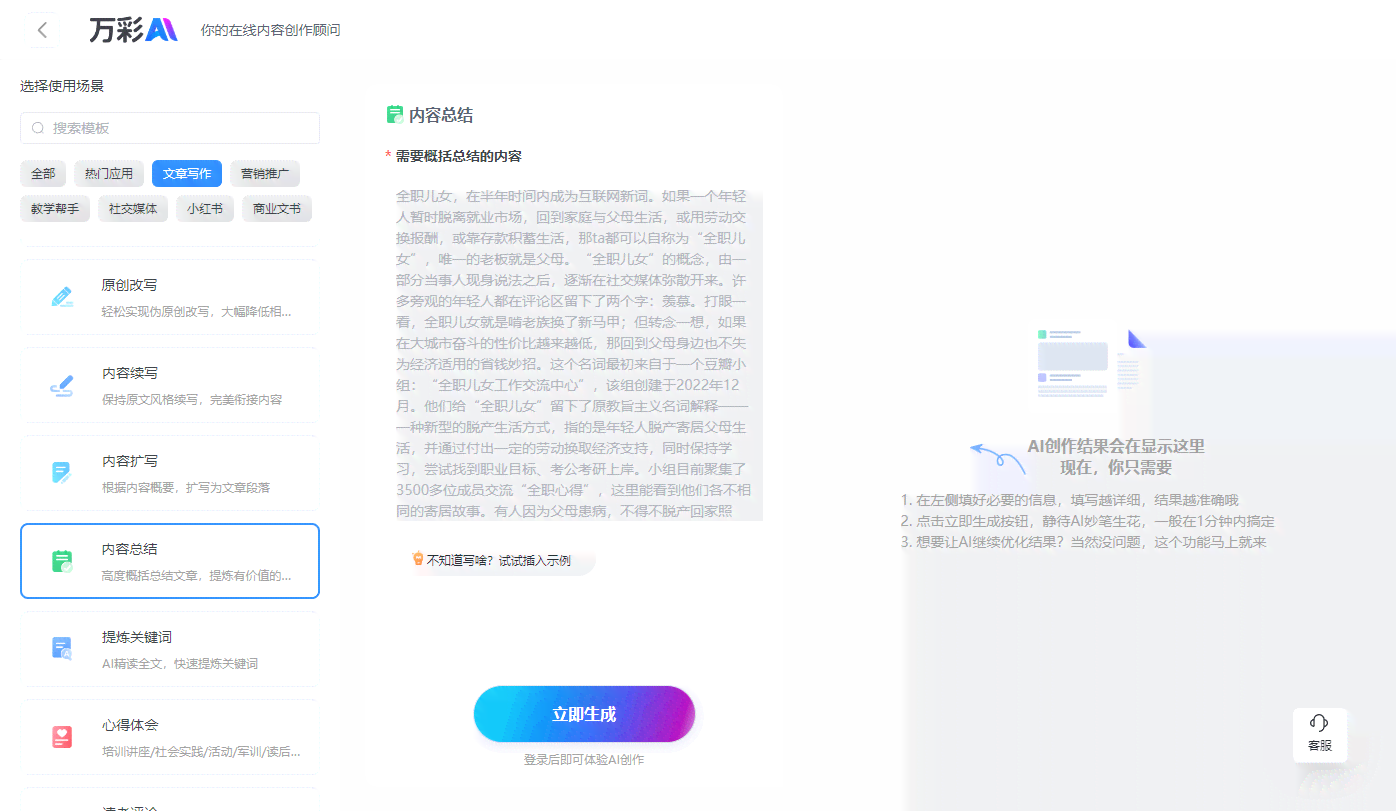
Task: Click the search magnifier icon
Action: tap(38, 128)
